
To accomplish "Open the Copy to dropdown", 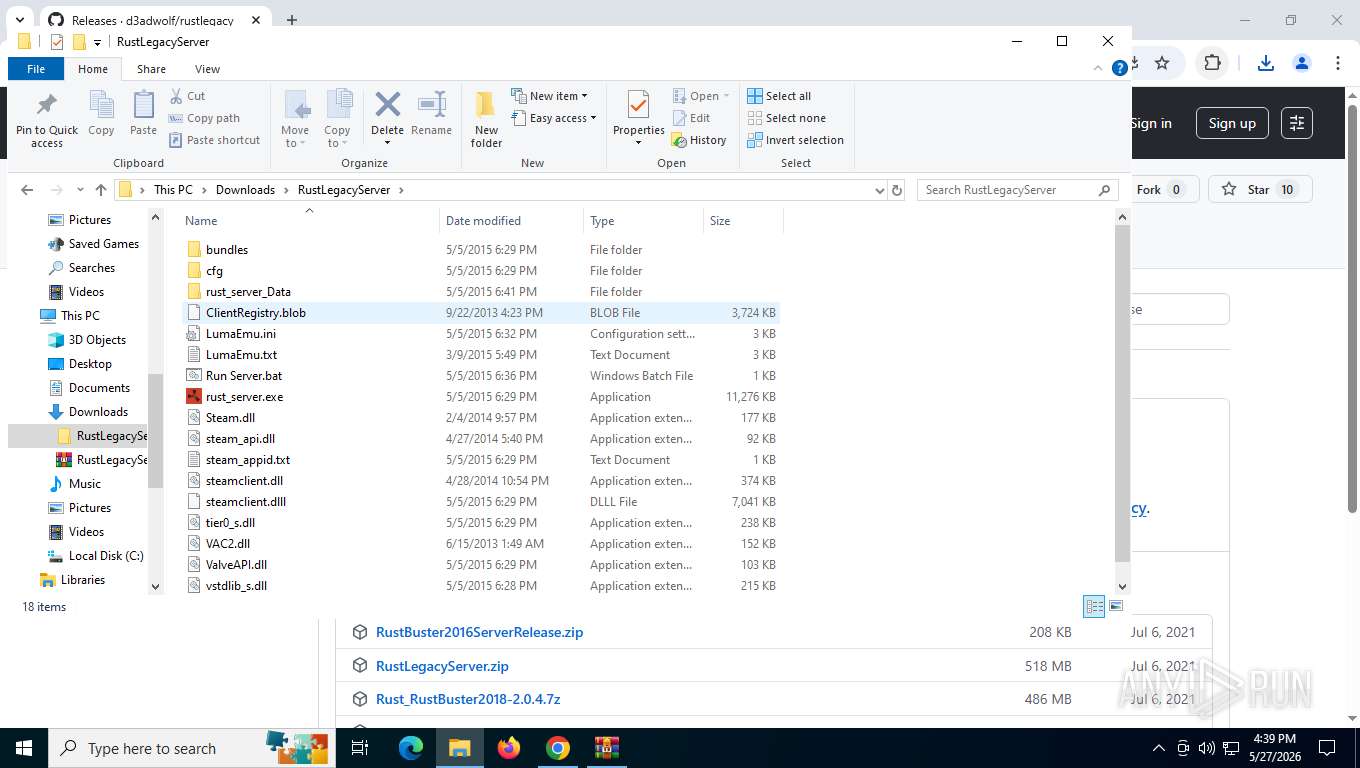I will click(337, 120).
